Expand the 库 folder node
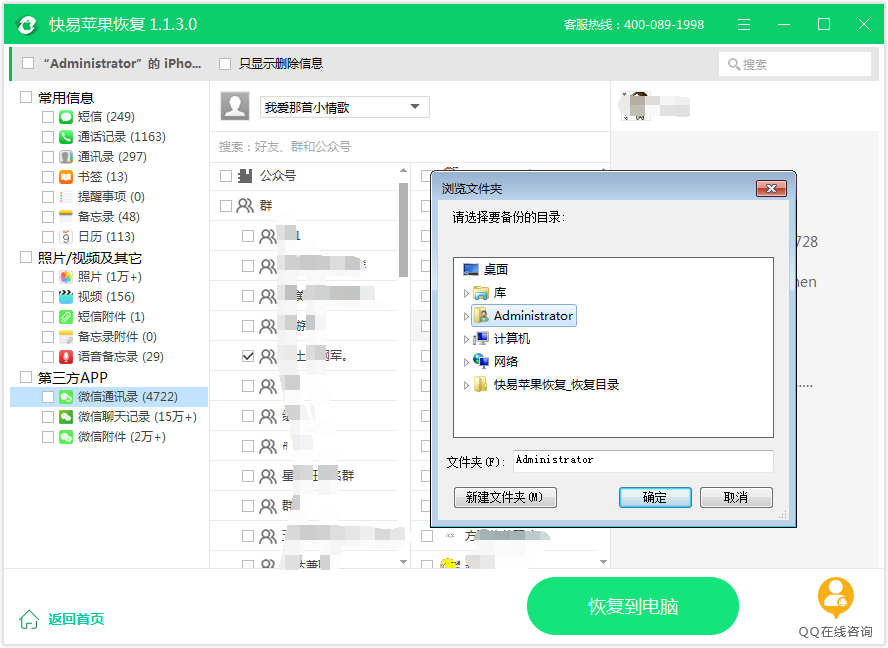This screenshot has height=648, width=888. point(466,293)
